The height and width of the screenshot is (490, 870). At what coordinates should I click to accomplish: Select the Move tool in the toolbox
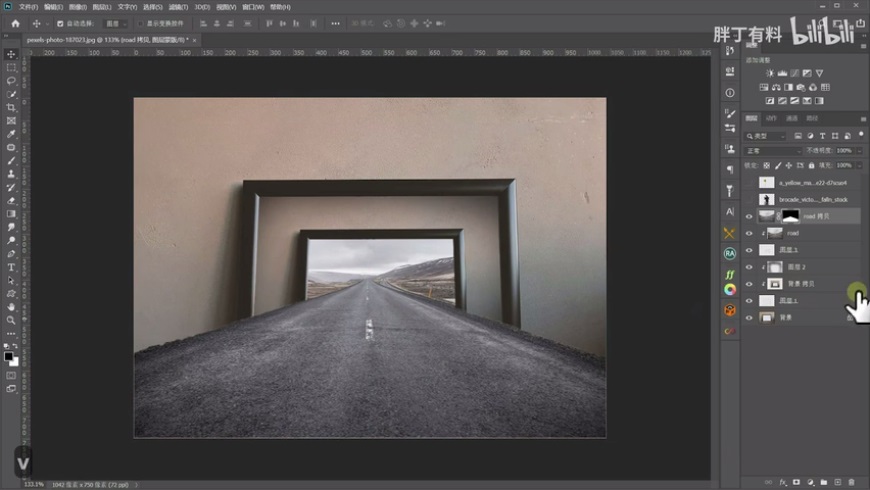coord(12,54)
